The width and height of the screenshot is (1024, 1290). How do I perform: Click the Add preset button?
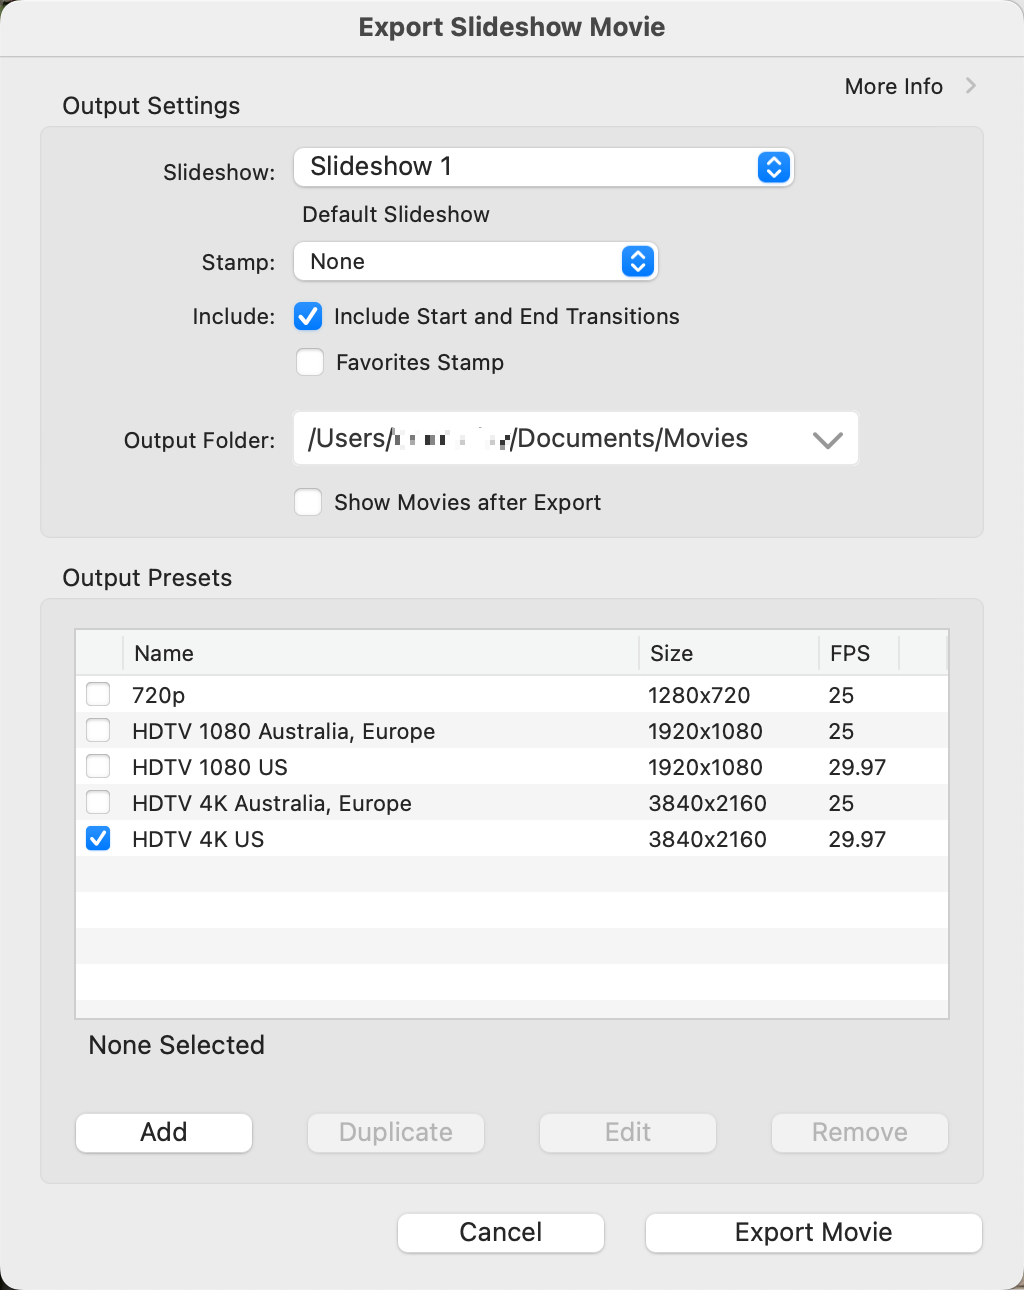click(164, 1133)
